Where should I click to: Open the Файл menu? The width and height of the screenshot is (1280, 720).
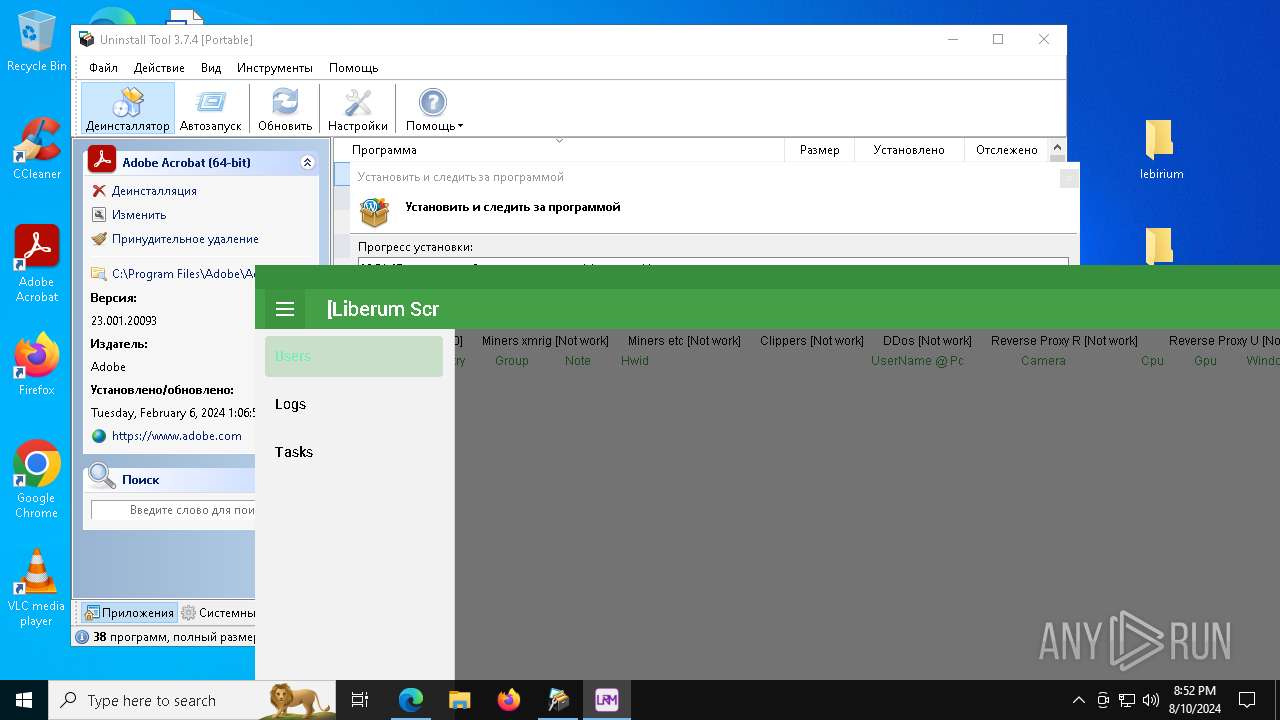103,68
